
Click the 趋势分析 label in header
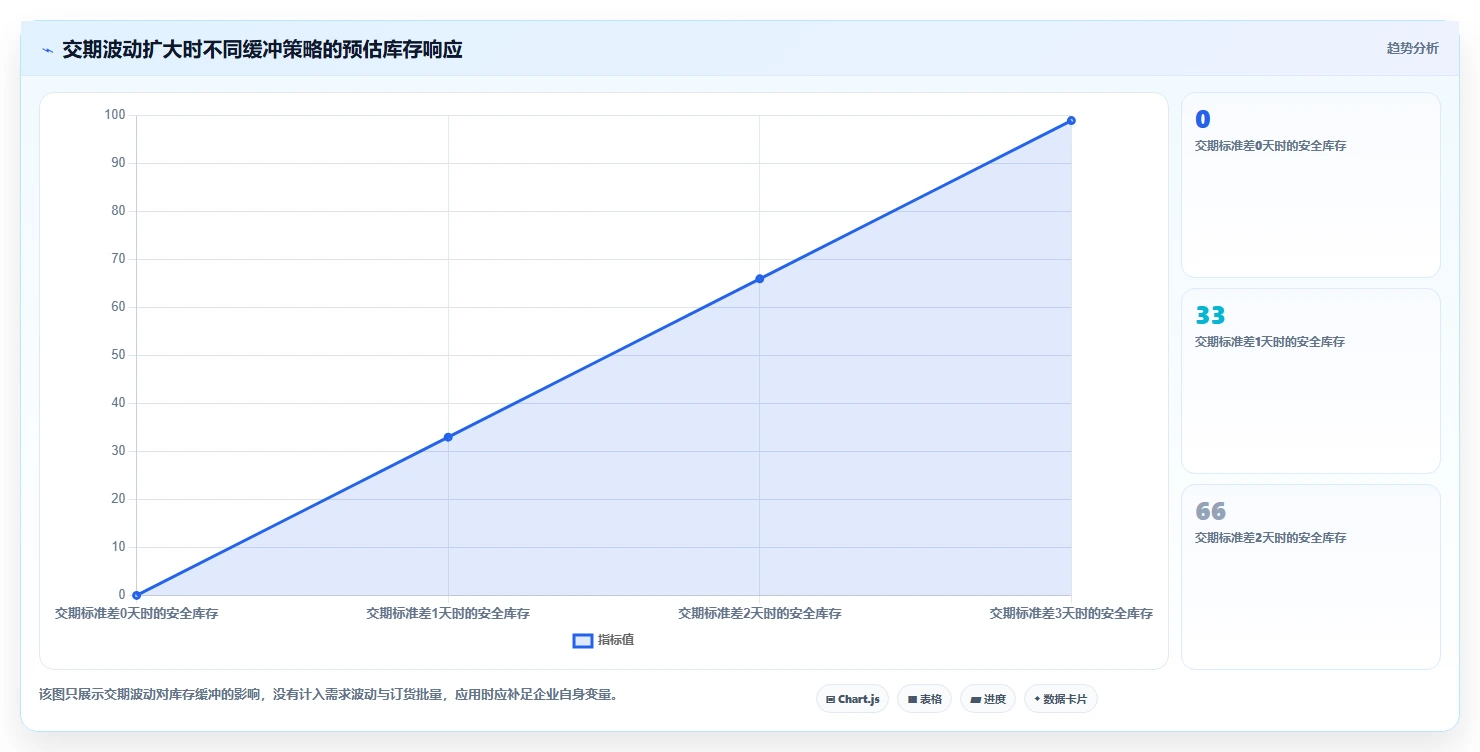tap(1412, 48)
